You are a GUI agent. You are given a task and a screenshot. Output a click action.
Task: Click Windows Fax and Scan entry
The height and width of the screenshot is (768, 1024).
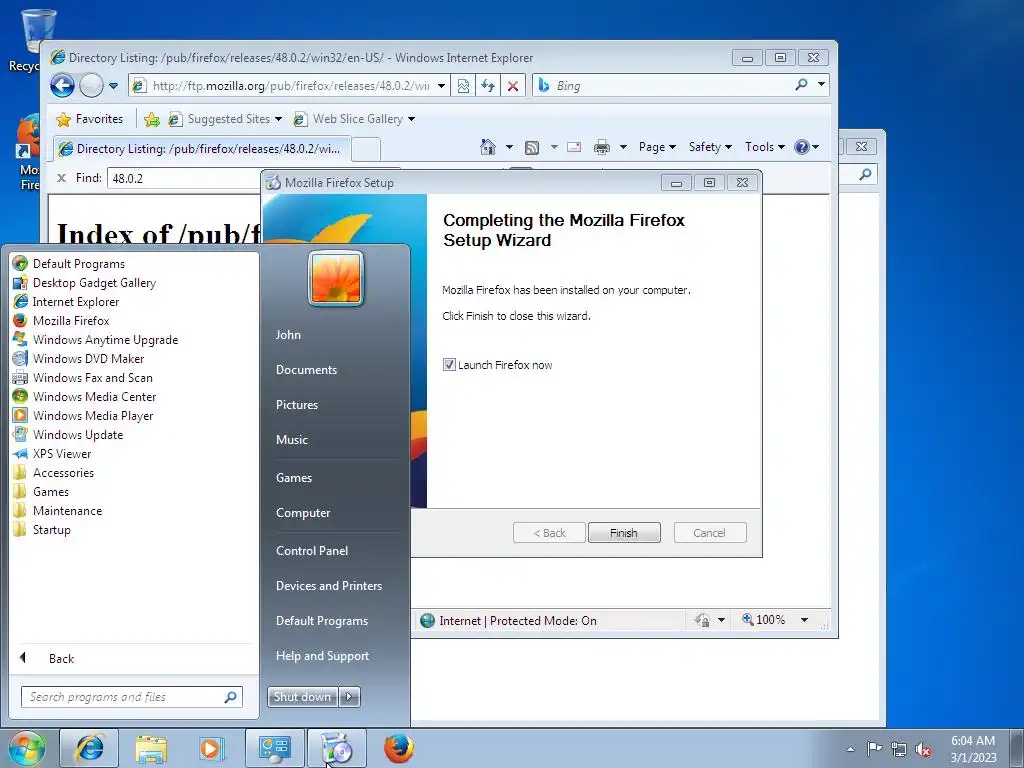pos(93,377)
